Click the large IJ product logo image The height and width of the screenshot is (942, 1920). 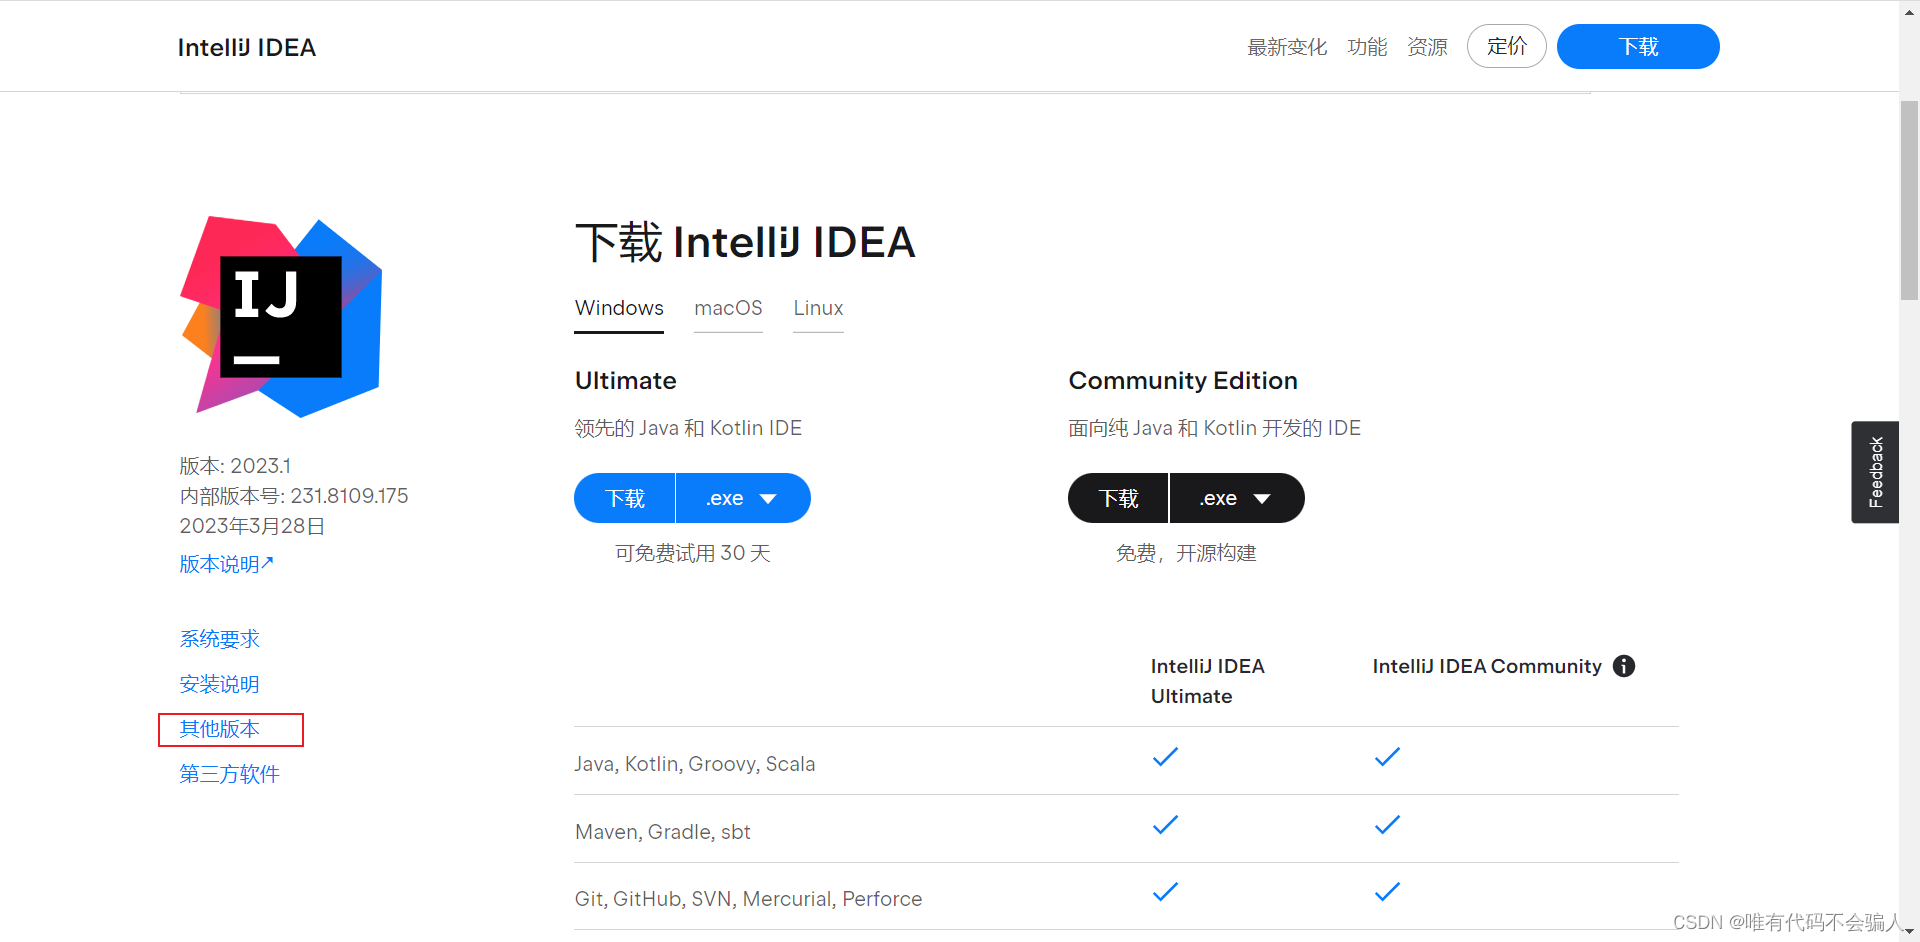[x=281, y=317]
